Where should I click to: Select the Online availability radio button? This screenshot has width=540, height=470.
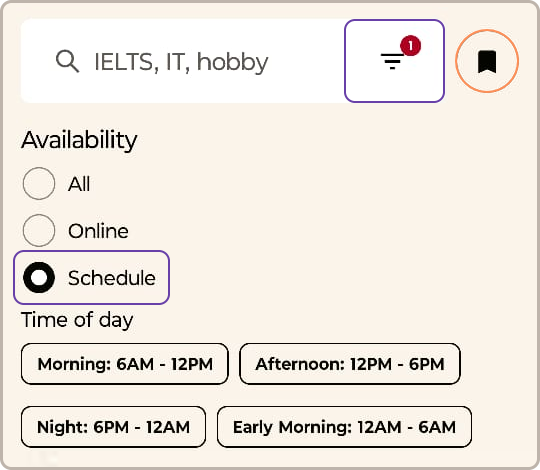[39, 230]
